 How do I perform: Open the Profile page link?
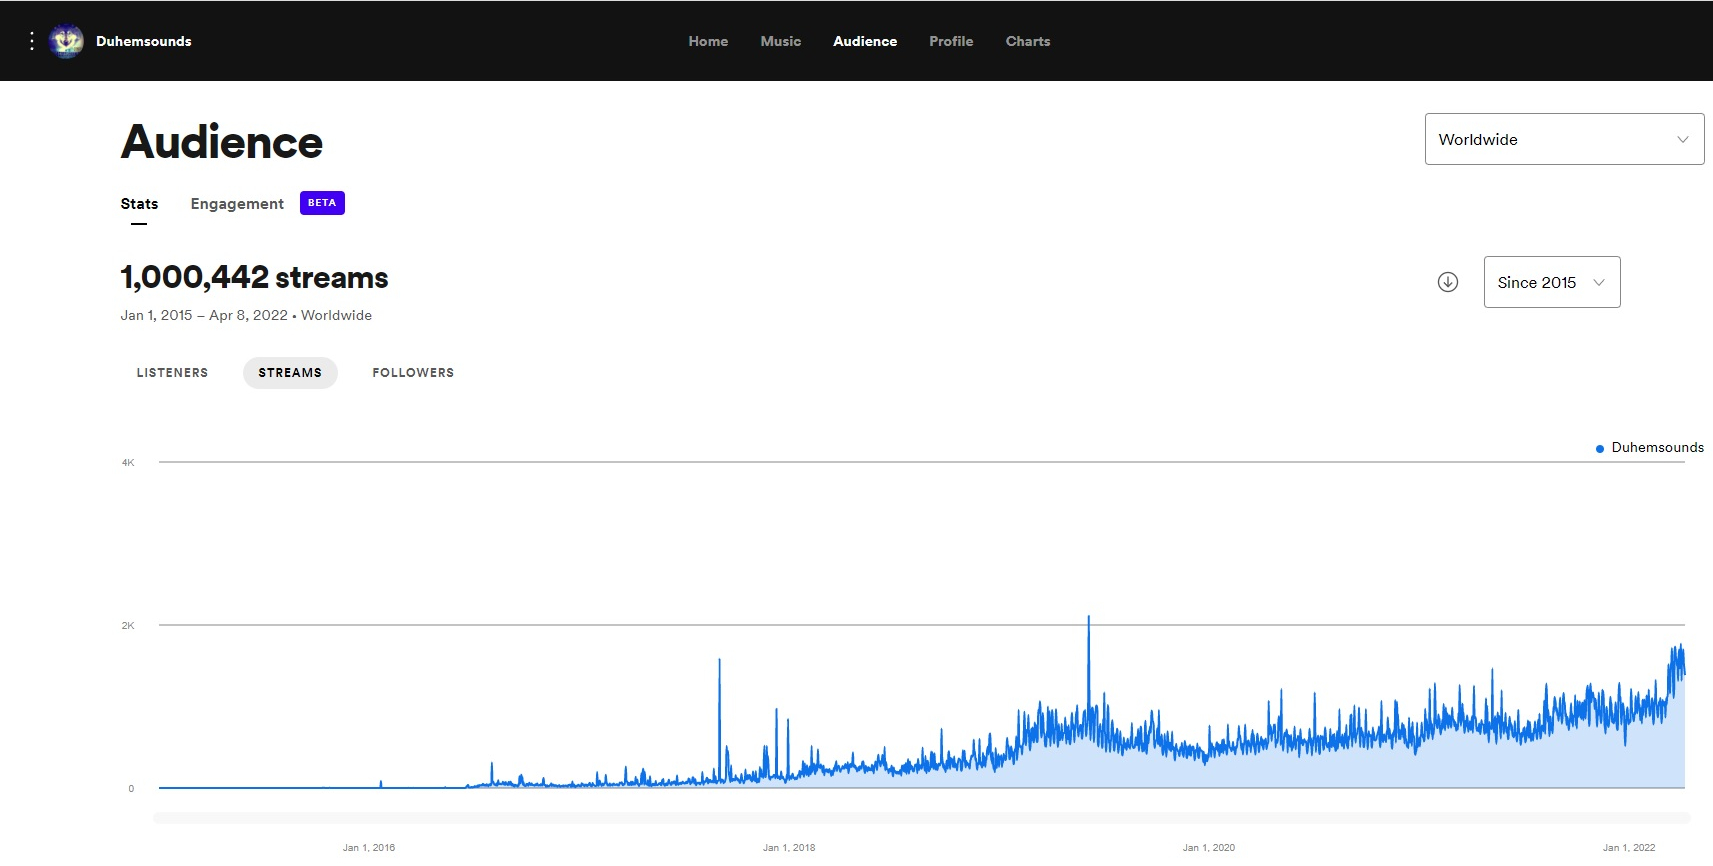click(950, 41)
